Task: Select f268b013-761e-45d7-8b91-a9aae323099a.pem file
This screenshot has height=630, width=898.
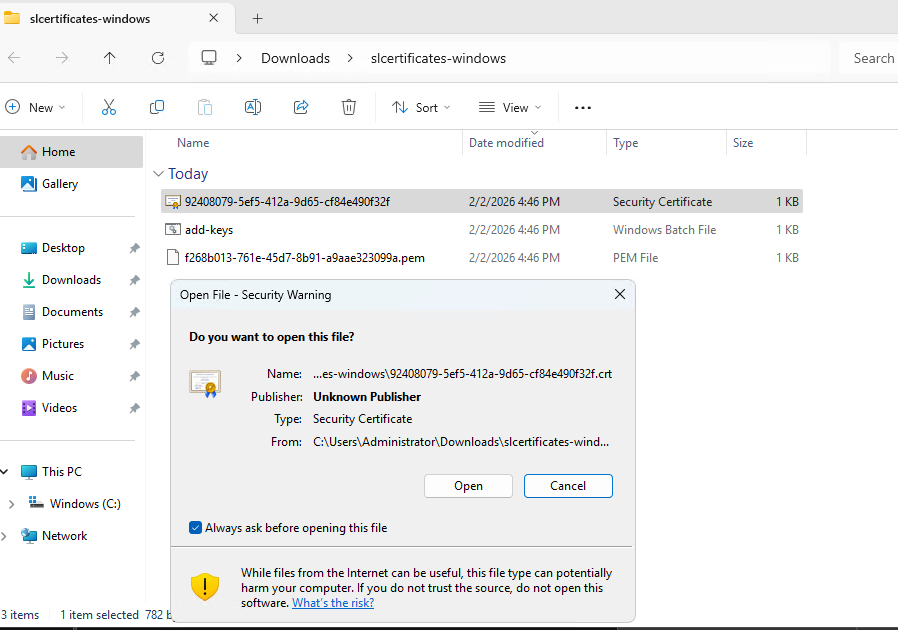Action: pos(482,258)
